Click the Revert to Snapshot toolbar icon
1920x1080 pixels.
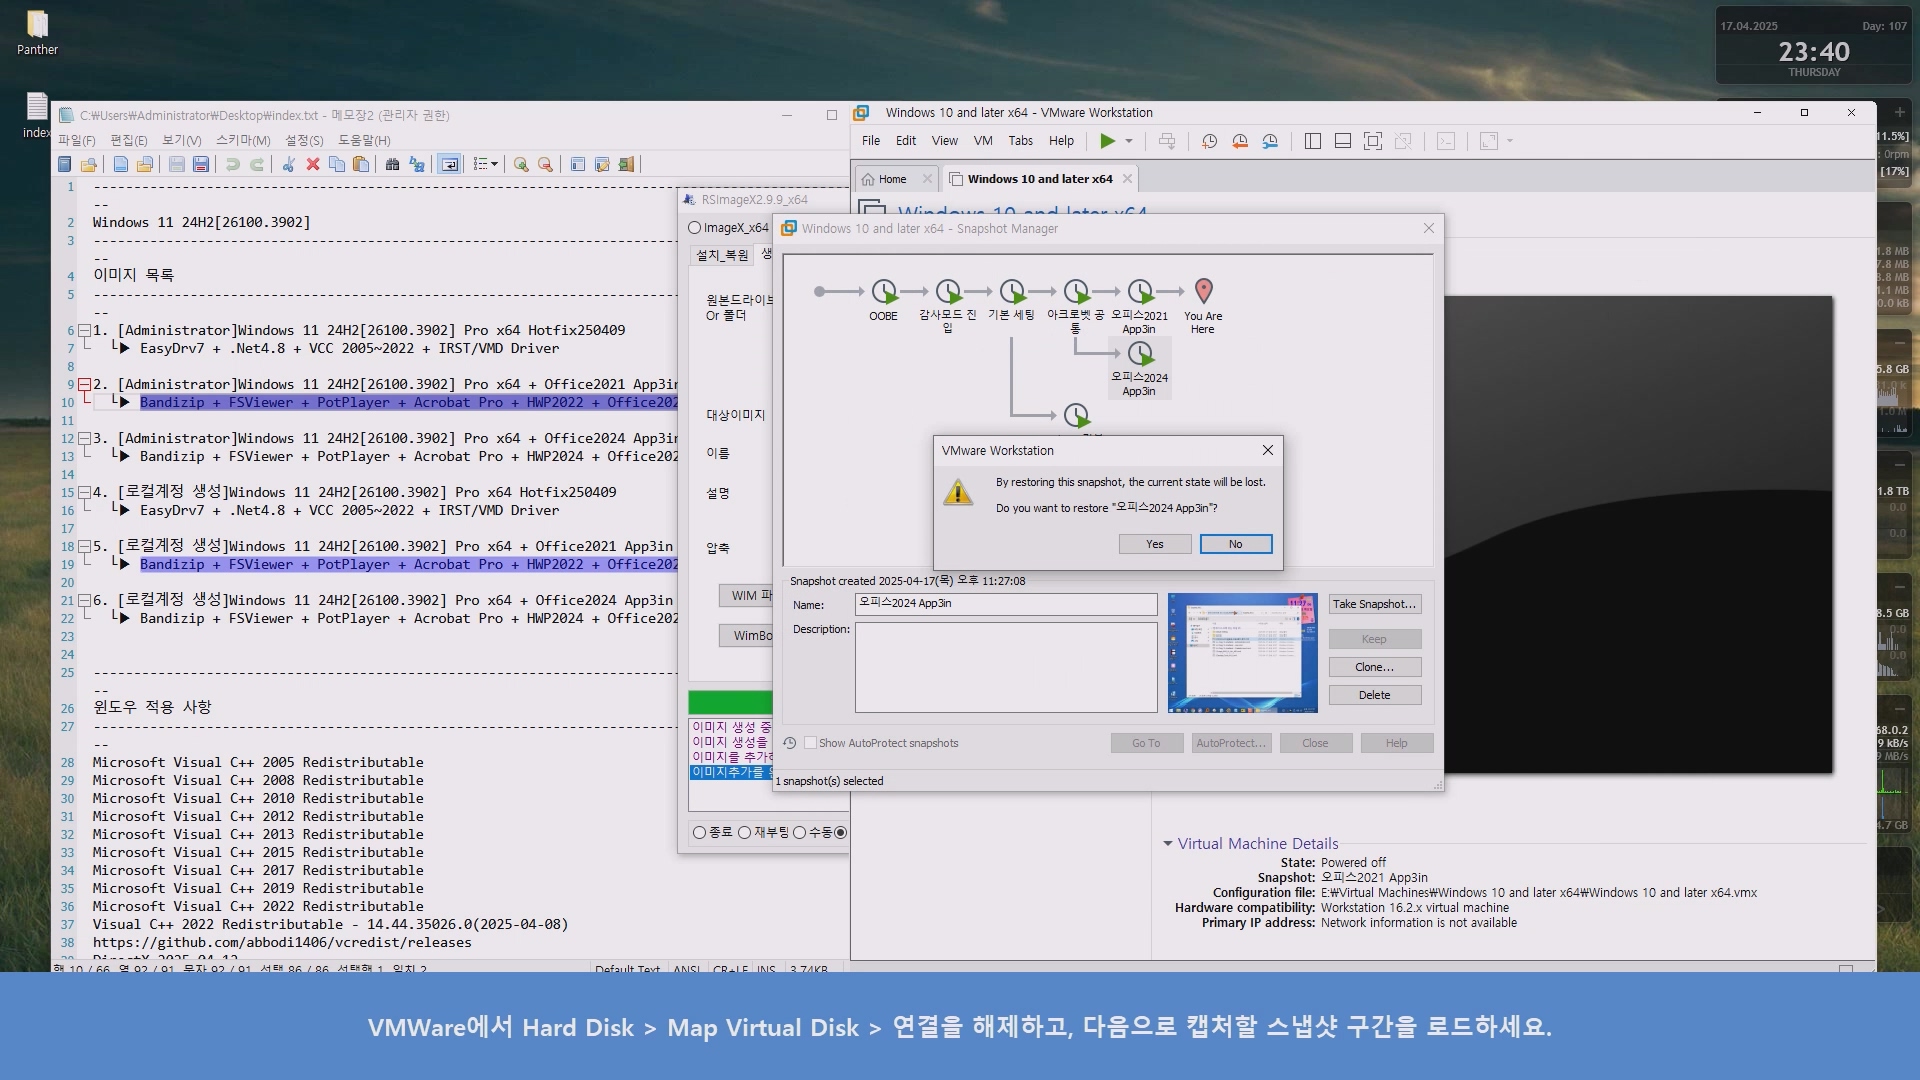[1240, 141]
